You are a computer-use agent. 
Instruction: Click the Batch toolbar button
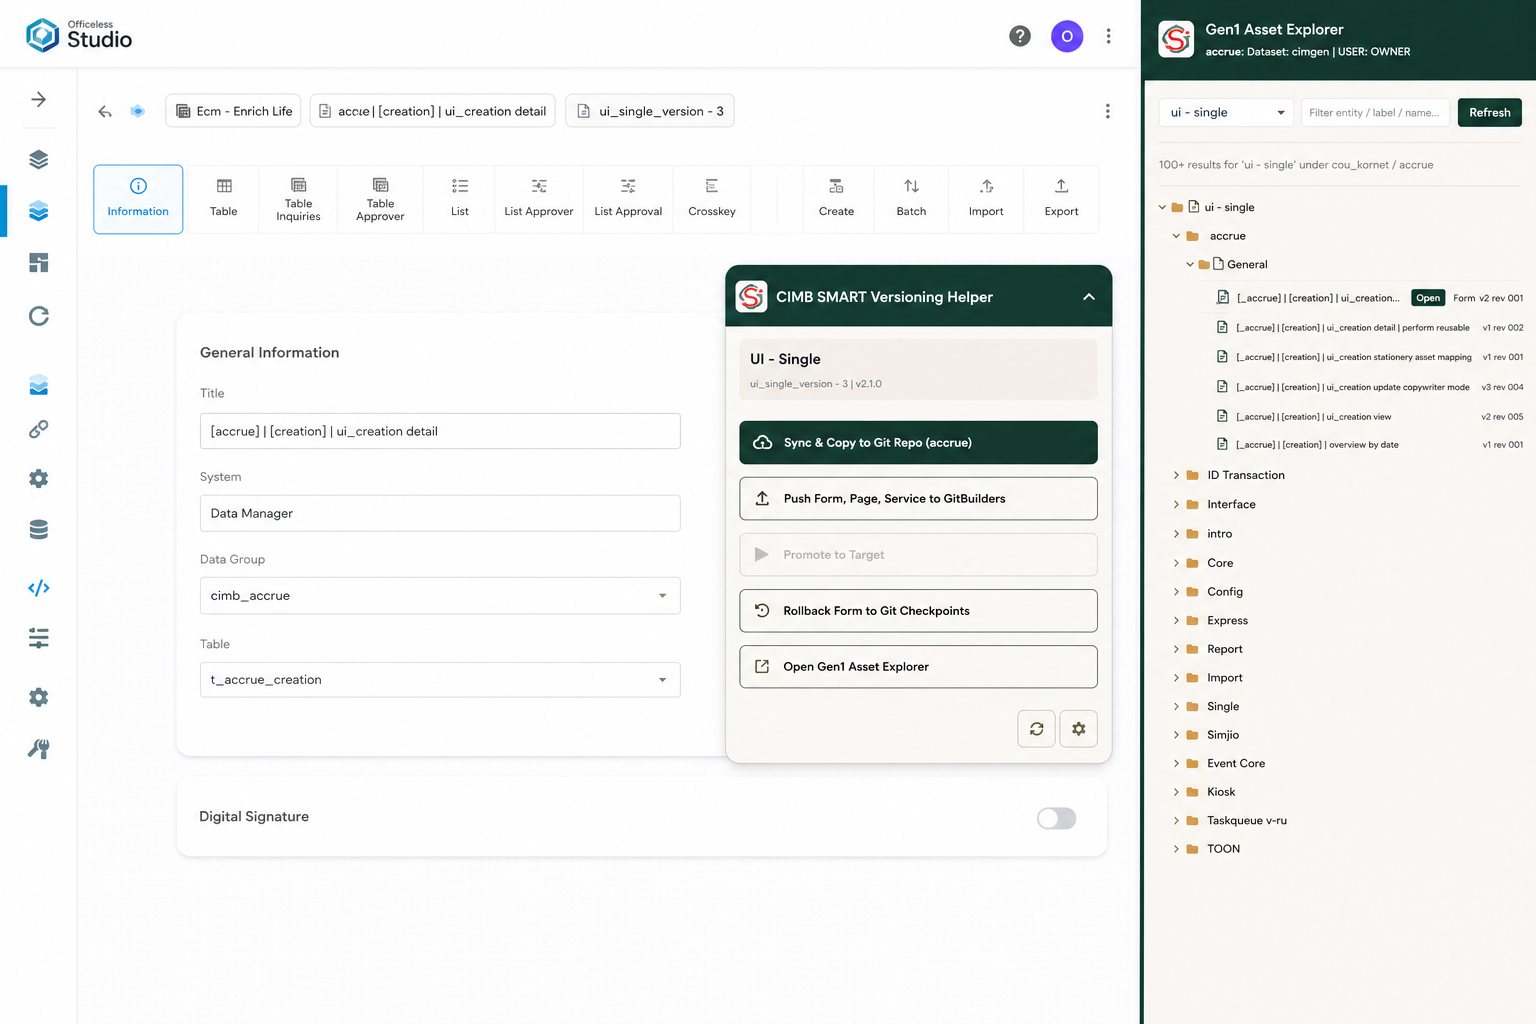pos(911,199)
